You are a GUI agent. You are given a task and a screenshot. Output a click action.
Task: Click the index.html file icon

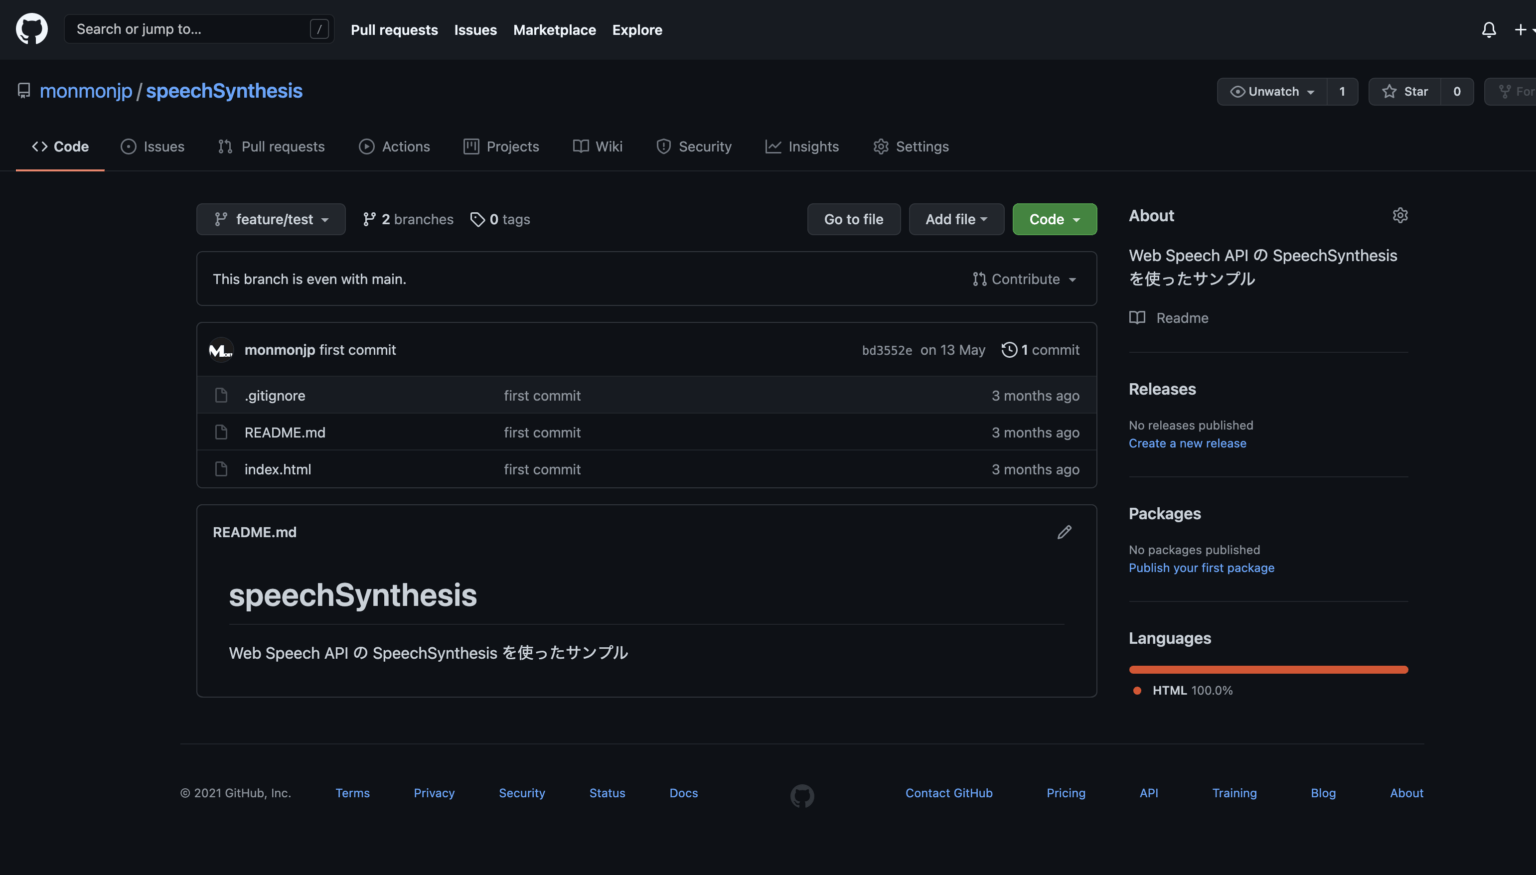[x=221, y=469]
